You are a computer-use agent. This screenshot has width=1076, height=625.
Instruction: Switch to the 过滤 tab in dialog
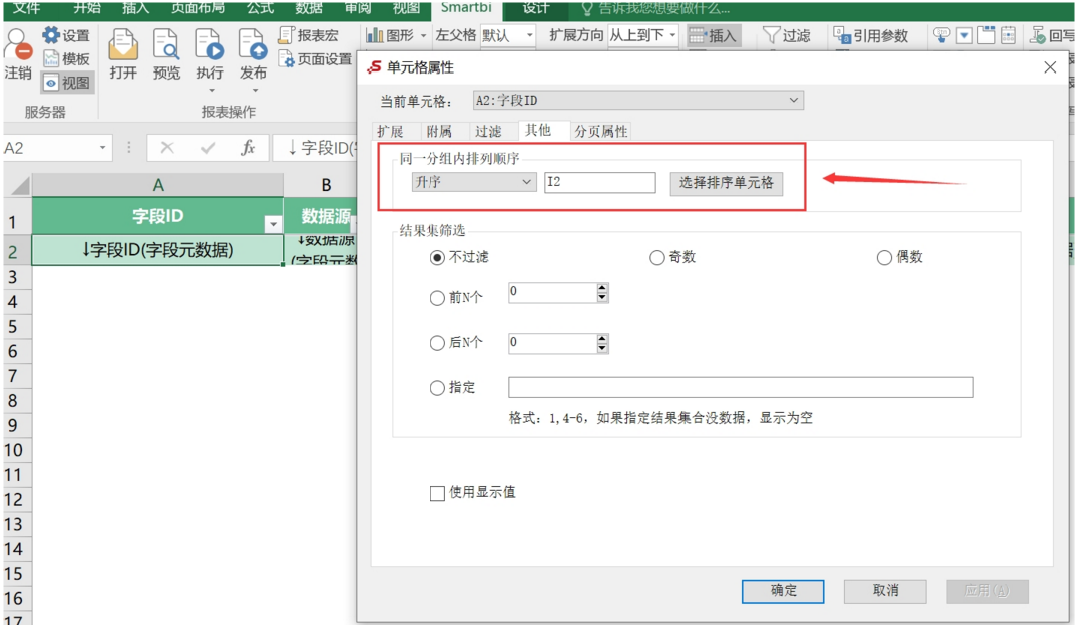tap(488, 131)
